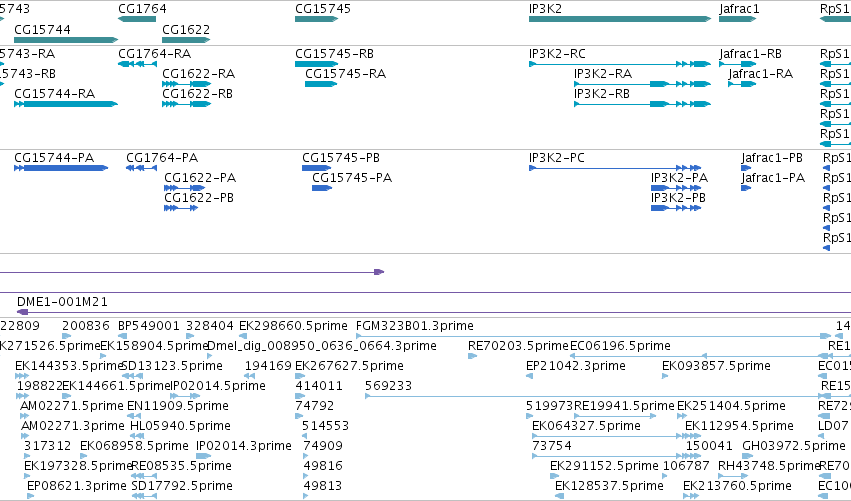Select the CG15744-PA protein label
This screenshot has width=851, height=501.
point(54,158)
